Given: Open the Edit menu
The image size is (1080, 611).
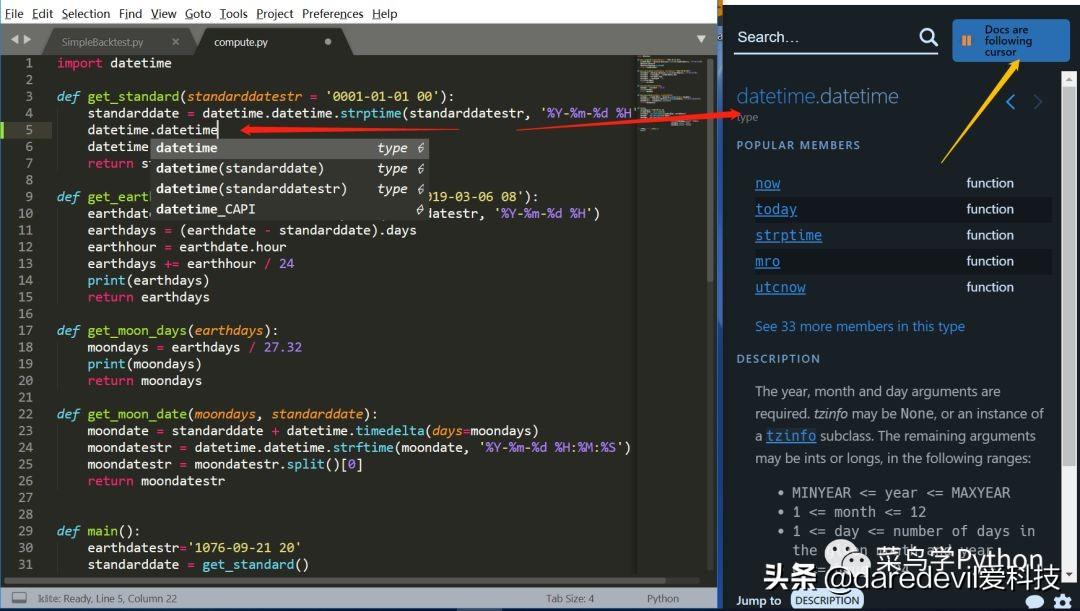Looking at the screenshot, I should [x=42, y=14].
